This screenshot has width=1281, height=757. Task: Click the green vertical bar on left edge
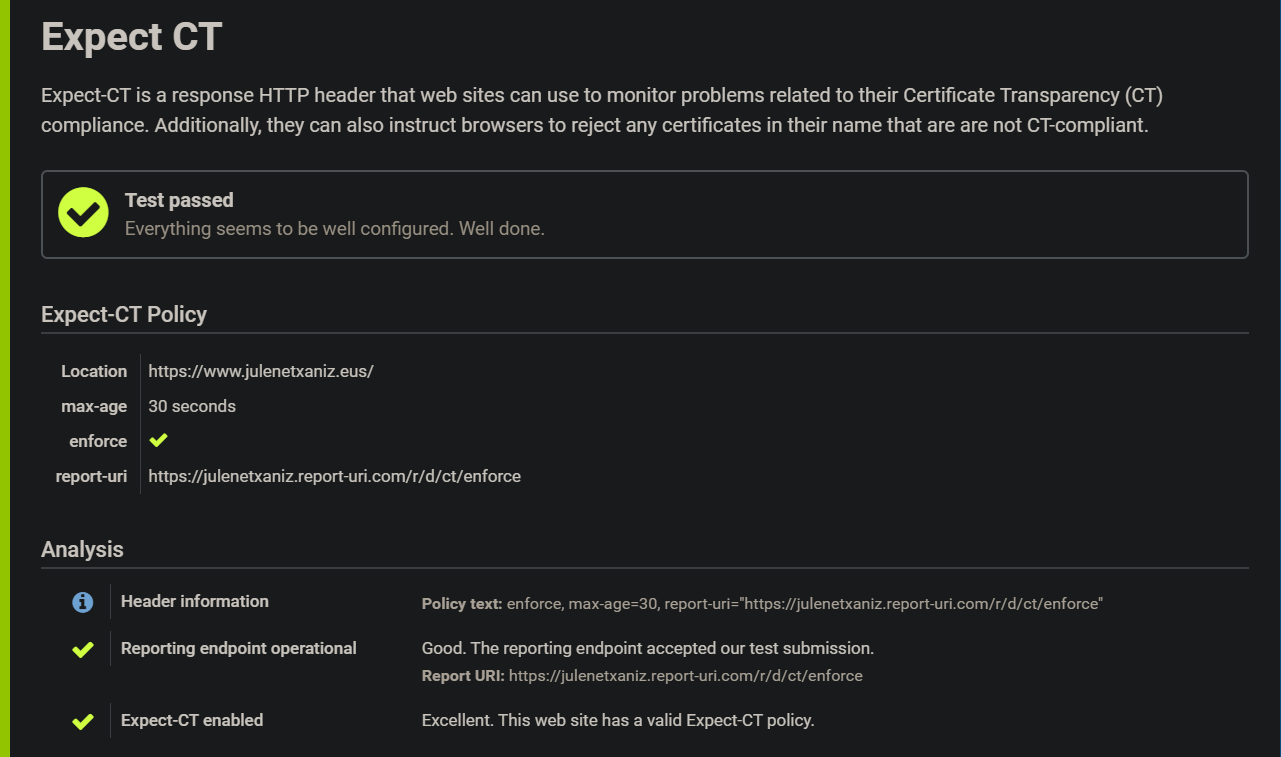5,378
